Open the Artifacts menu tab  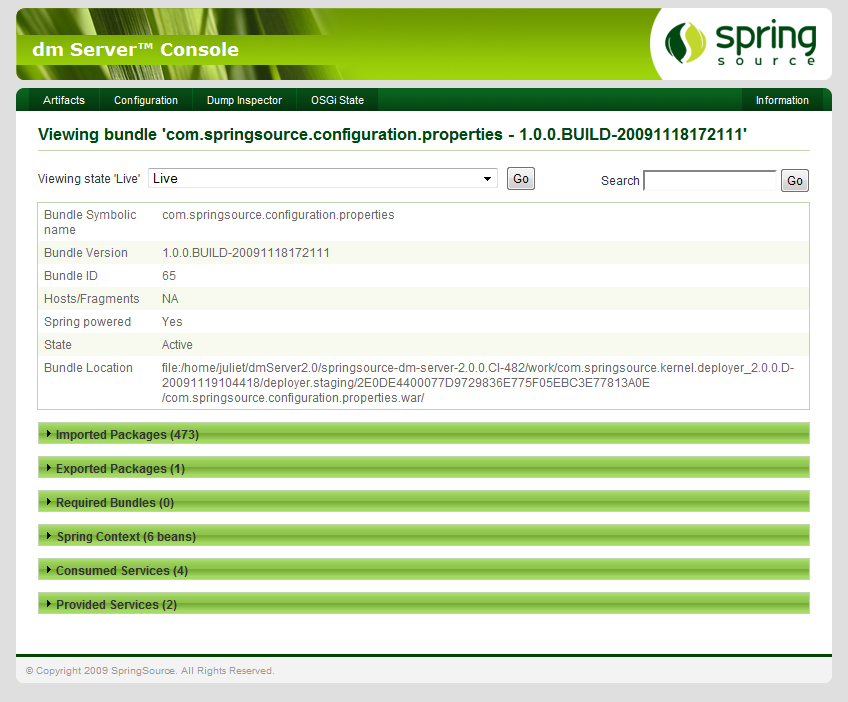pos(64,100)
